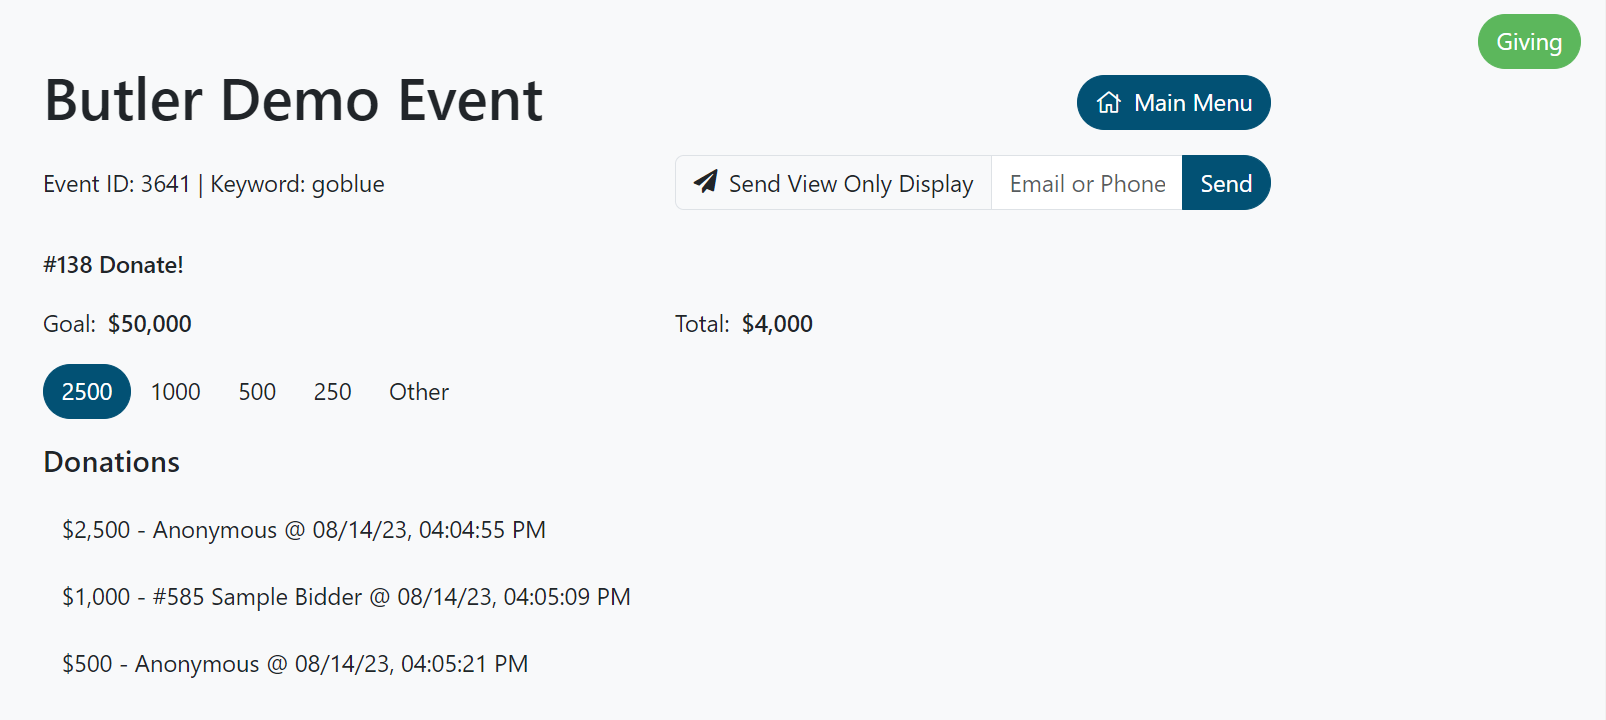1606x720 pixels.
Task: Click the home icon in Main Menu
Action: tap(1108, 103)
